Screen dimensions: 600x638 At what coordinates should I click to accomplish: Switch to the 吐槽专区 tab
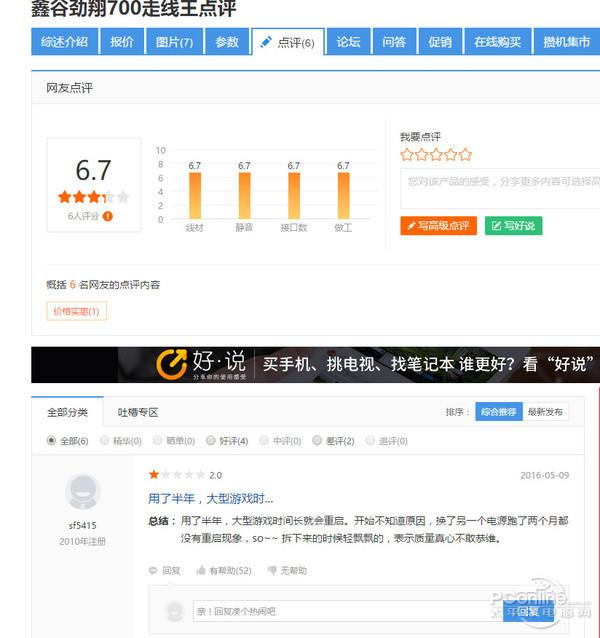[x=138, y=412]
